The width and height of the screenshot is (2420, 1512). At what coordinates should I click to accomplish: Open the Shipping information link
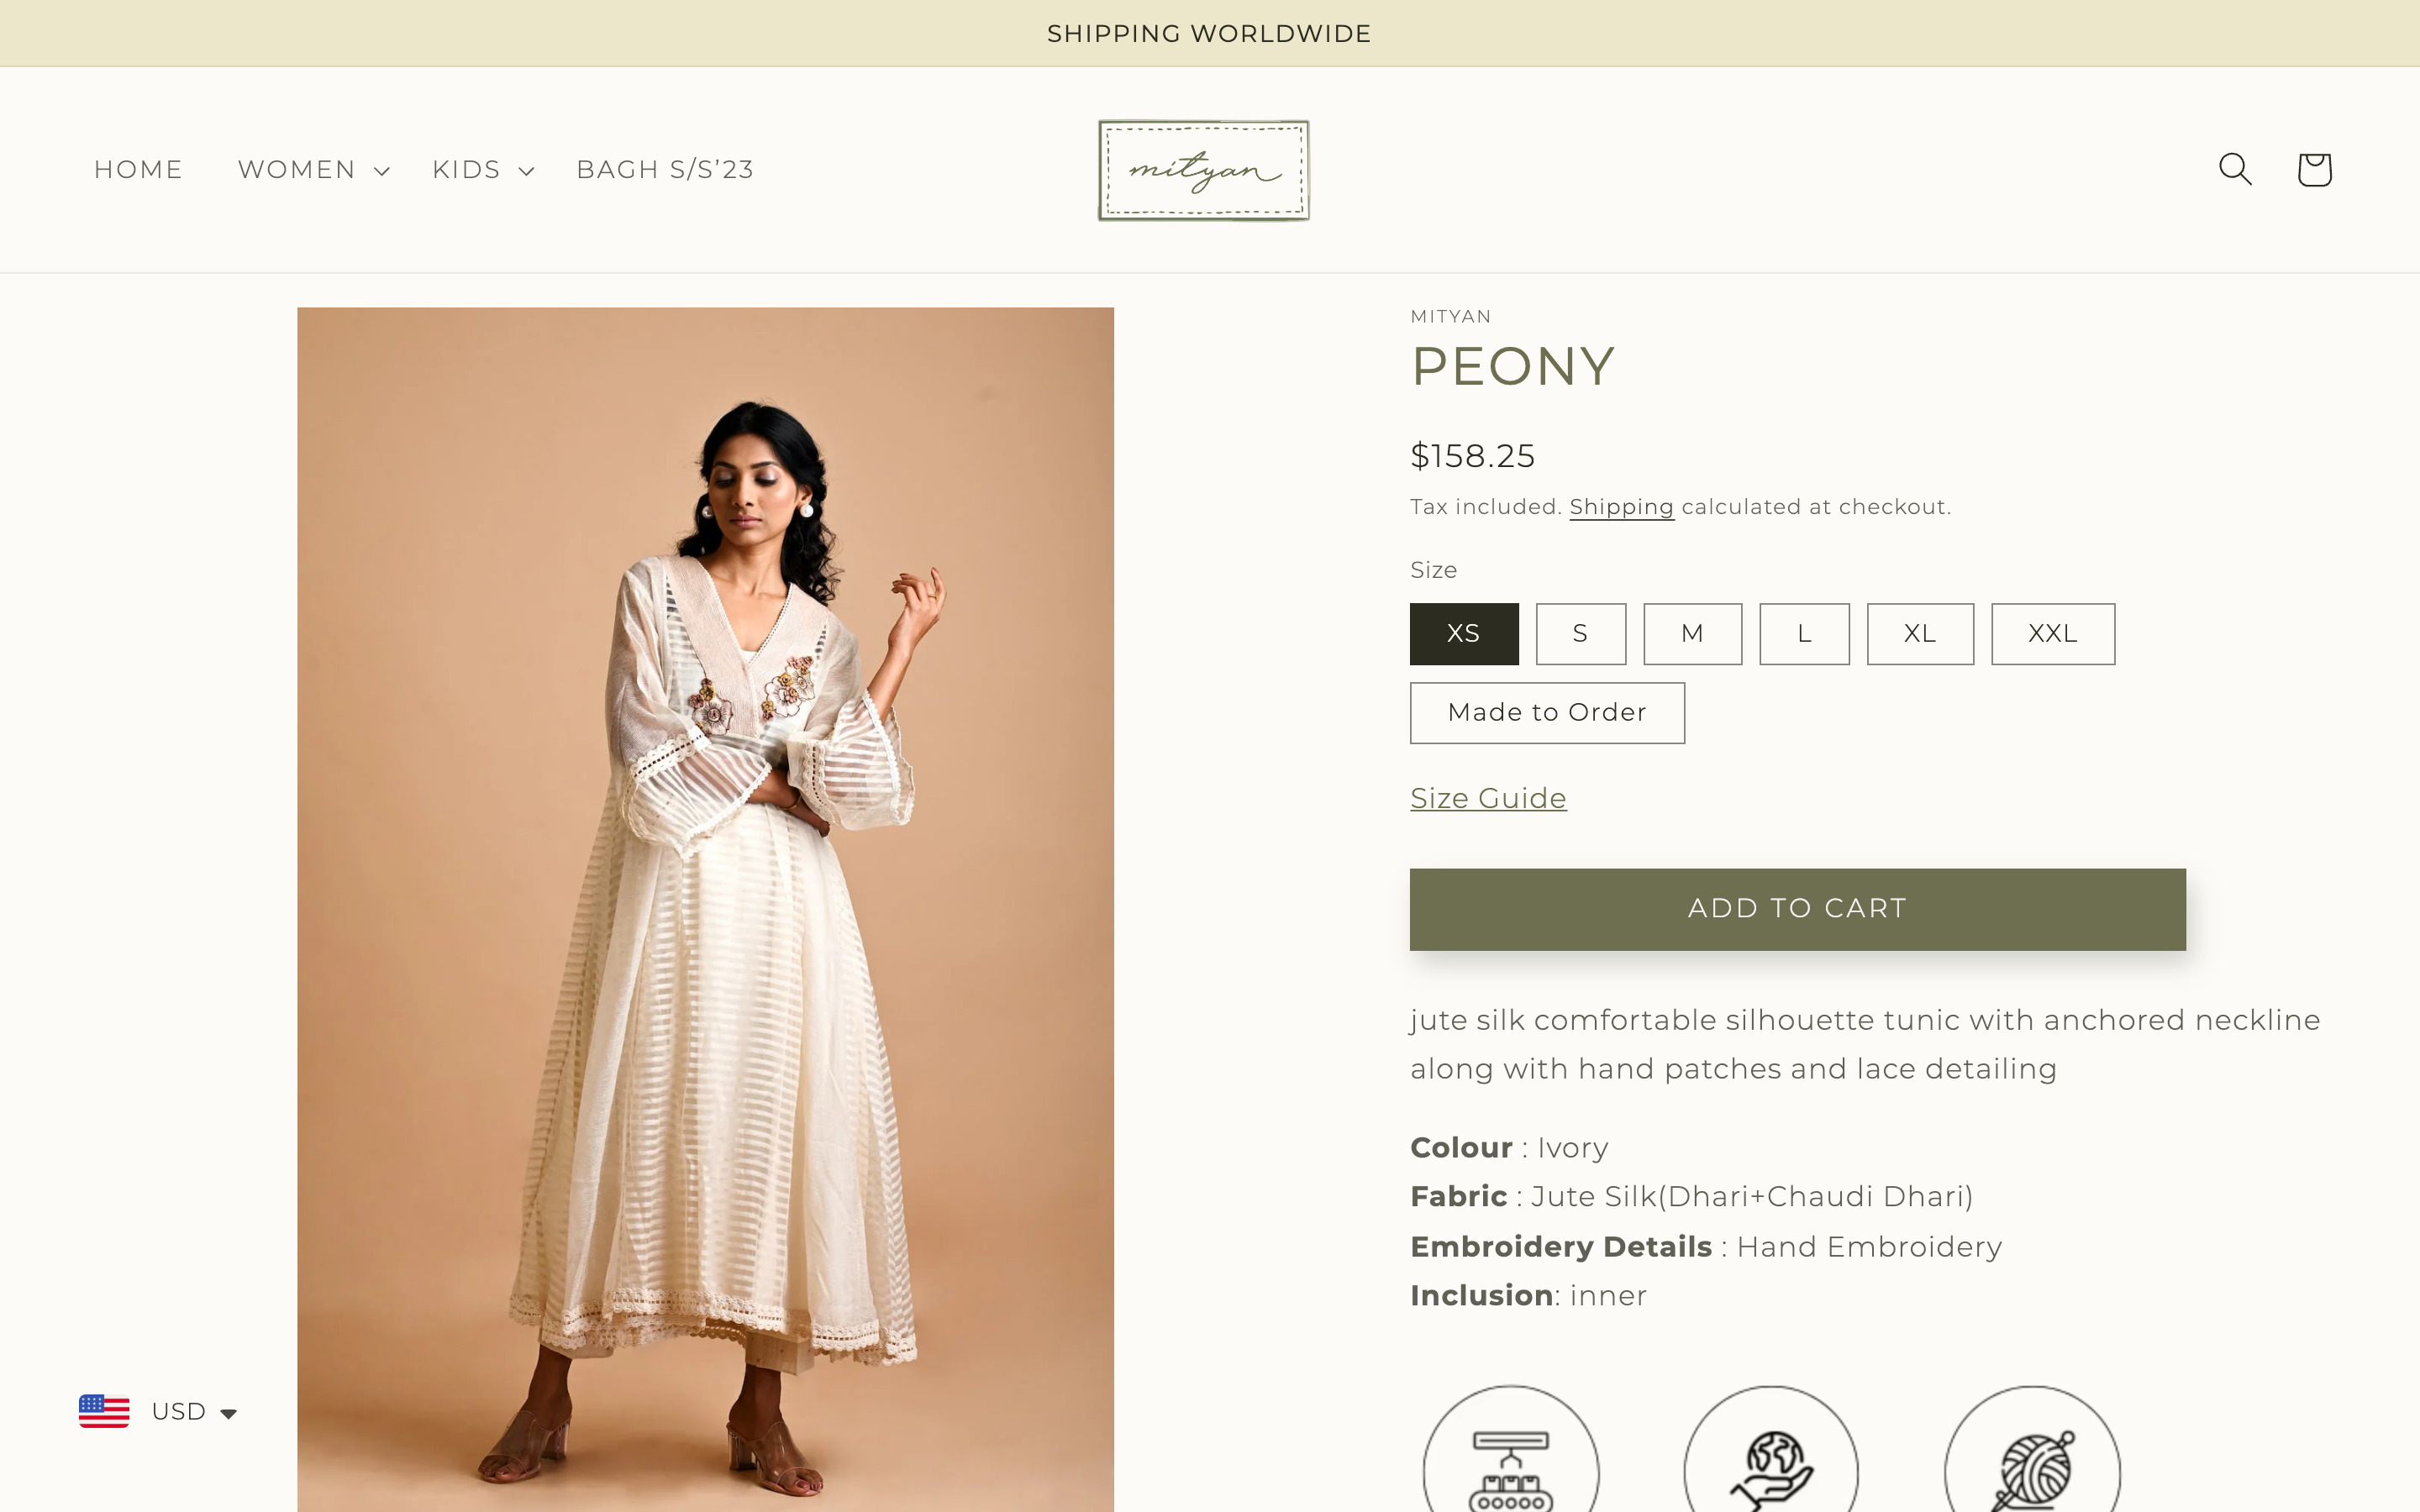[1621, 506]
